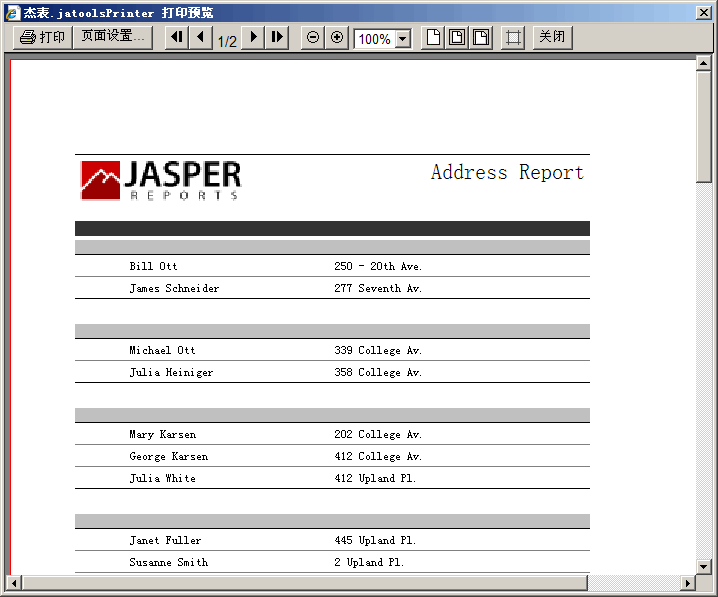Screen dimensions: 718x597
Task: Click the name James Schneider
Action: [x=174, y=288]
